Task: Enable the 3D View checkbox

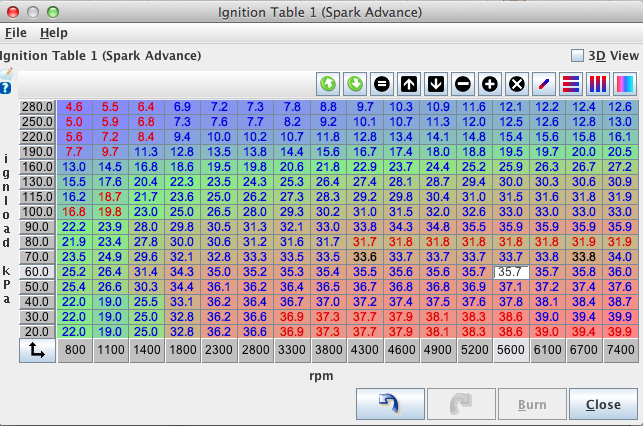Action: 577,56
